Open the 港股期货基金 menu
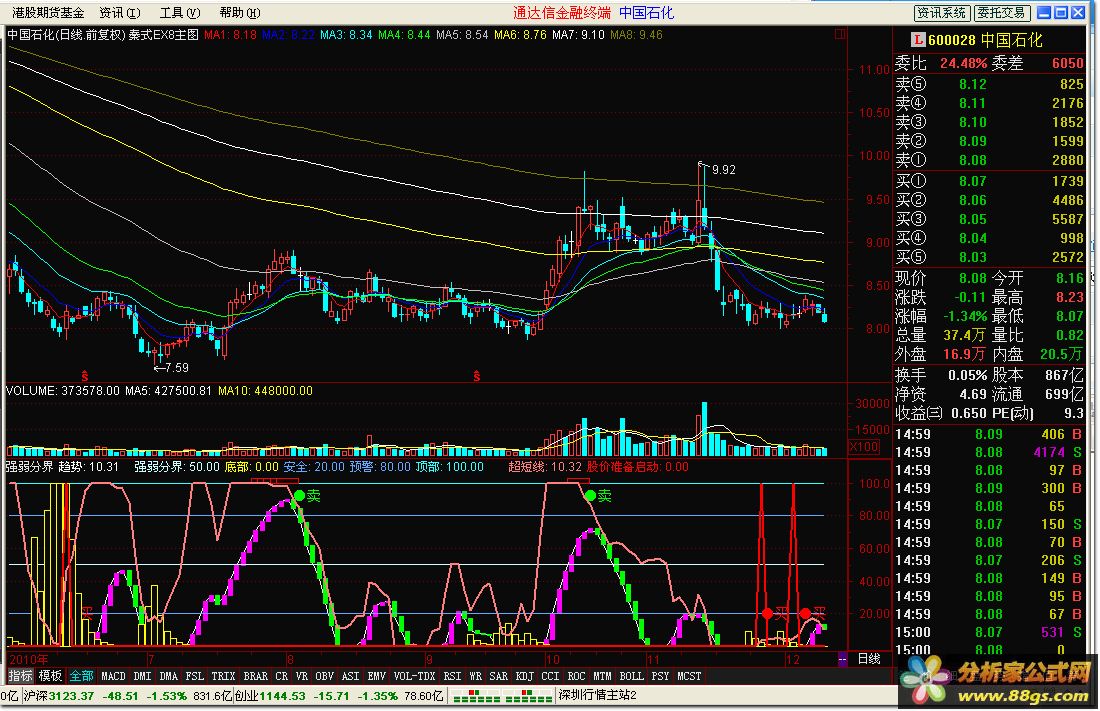Viewport: 1100px width, 711px height. pyautogui.click(x=48, y=13)
